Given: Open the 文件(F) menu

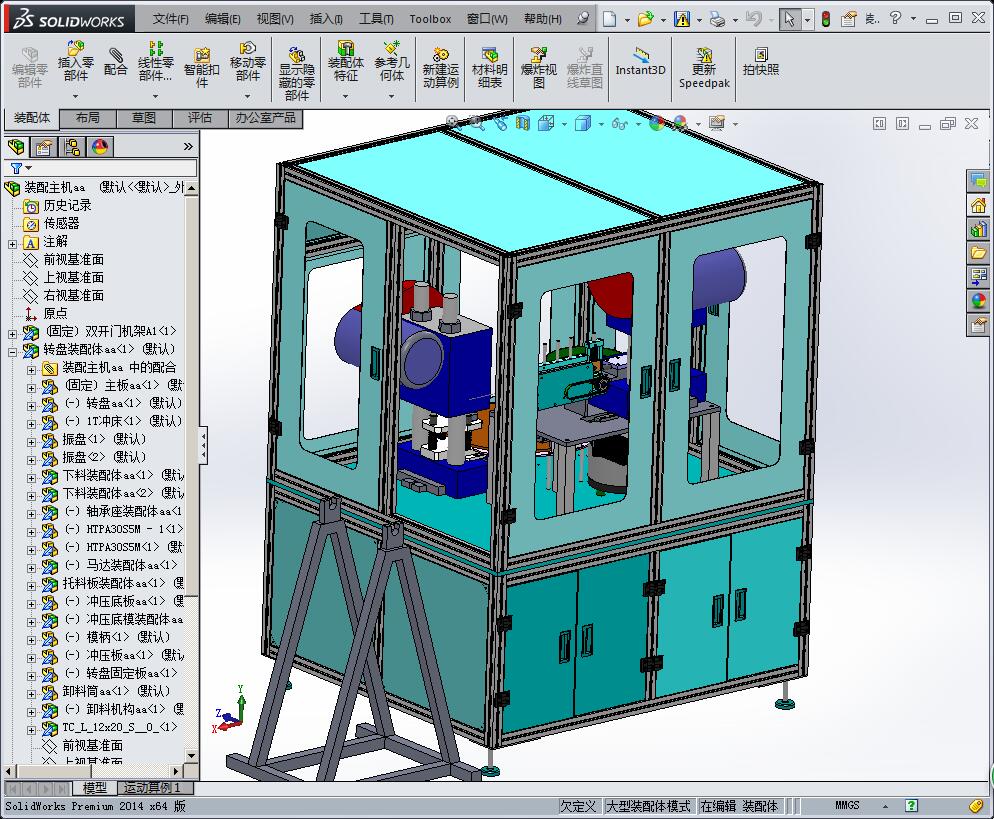Looking at the screenshot, I should [171, 19].
